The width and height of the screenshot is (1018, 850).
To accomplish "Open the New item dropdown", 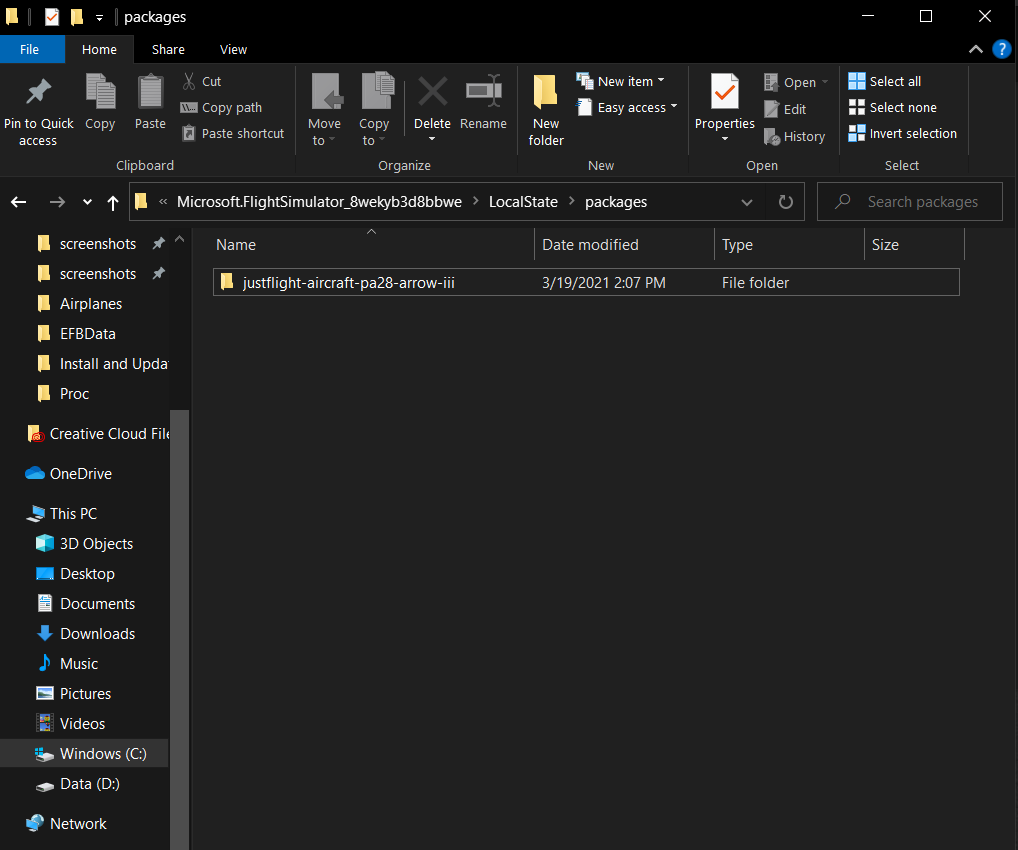I will pyautogui.click(x=621, y=81).
